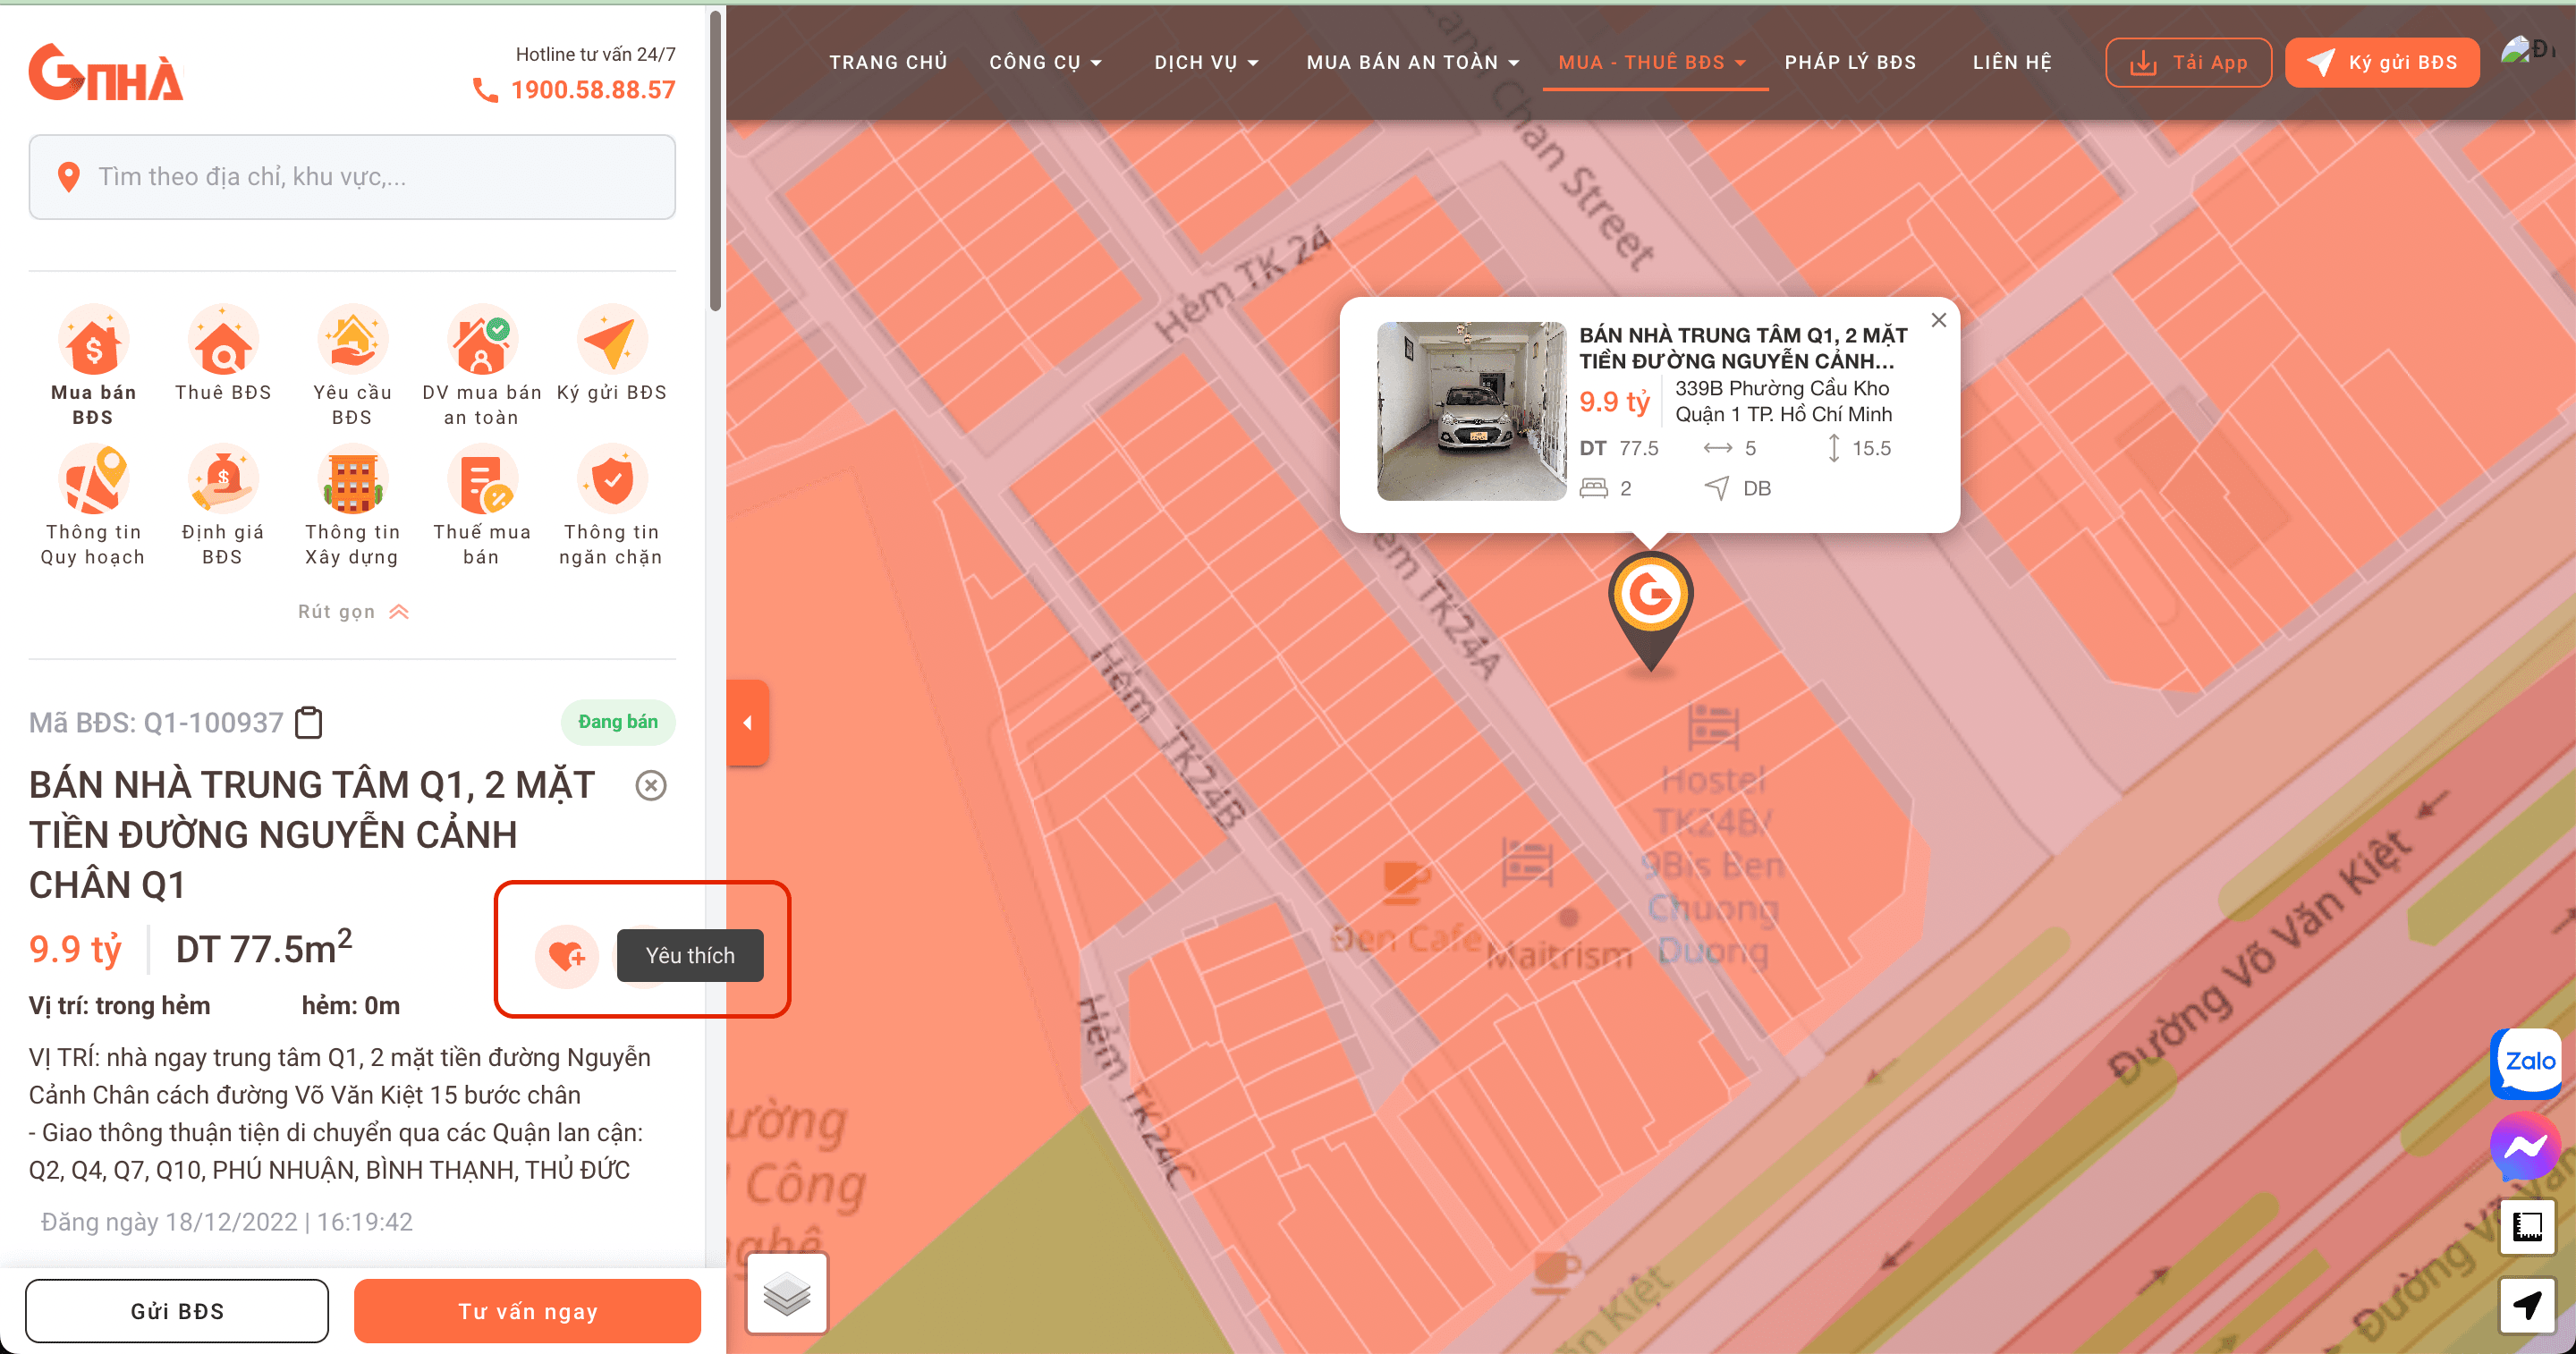Choose DV mua bán an toàn icon

[x=482, y=341]
